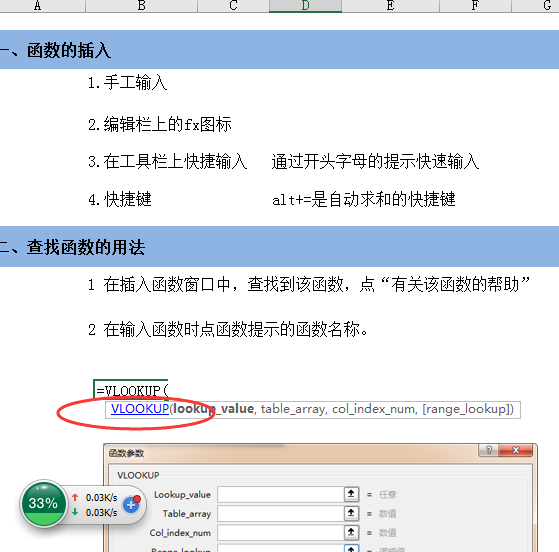This screenshot has width=559, height=552.
Task: Select column F header
Action: tap(476, 6)
